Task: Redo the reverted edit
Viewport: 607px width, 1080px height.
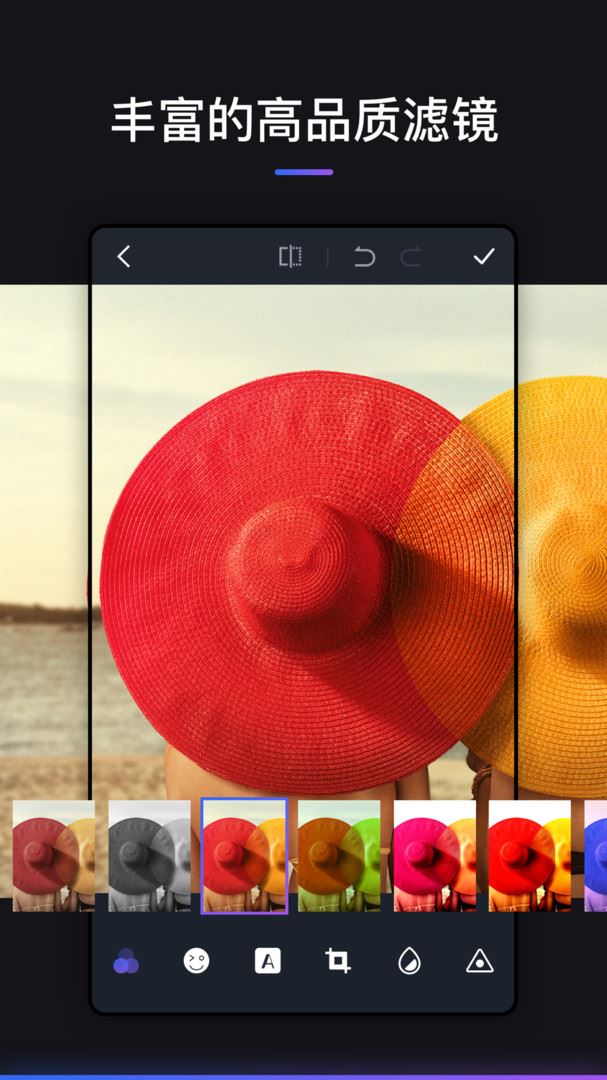Action: point(411,257)
